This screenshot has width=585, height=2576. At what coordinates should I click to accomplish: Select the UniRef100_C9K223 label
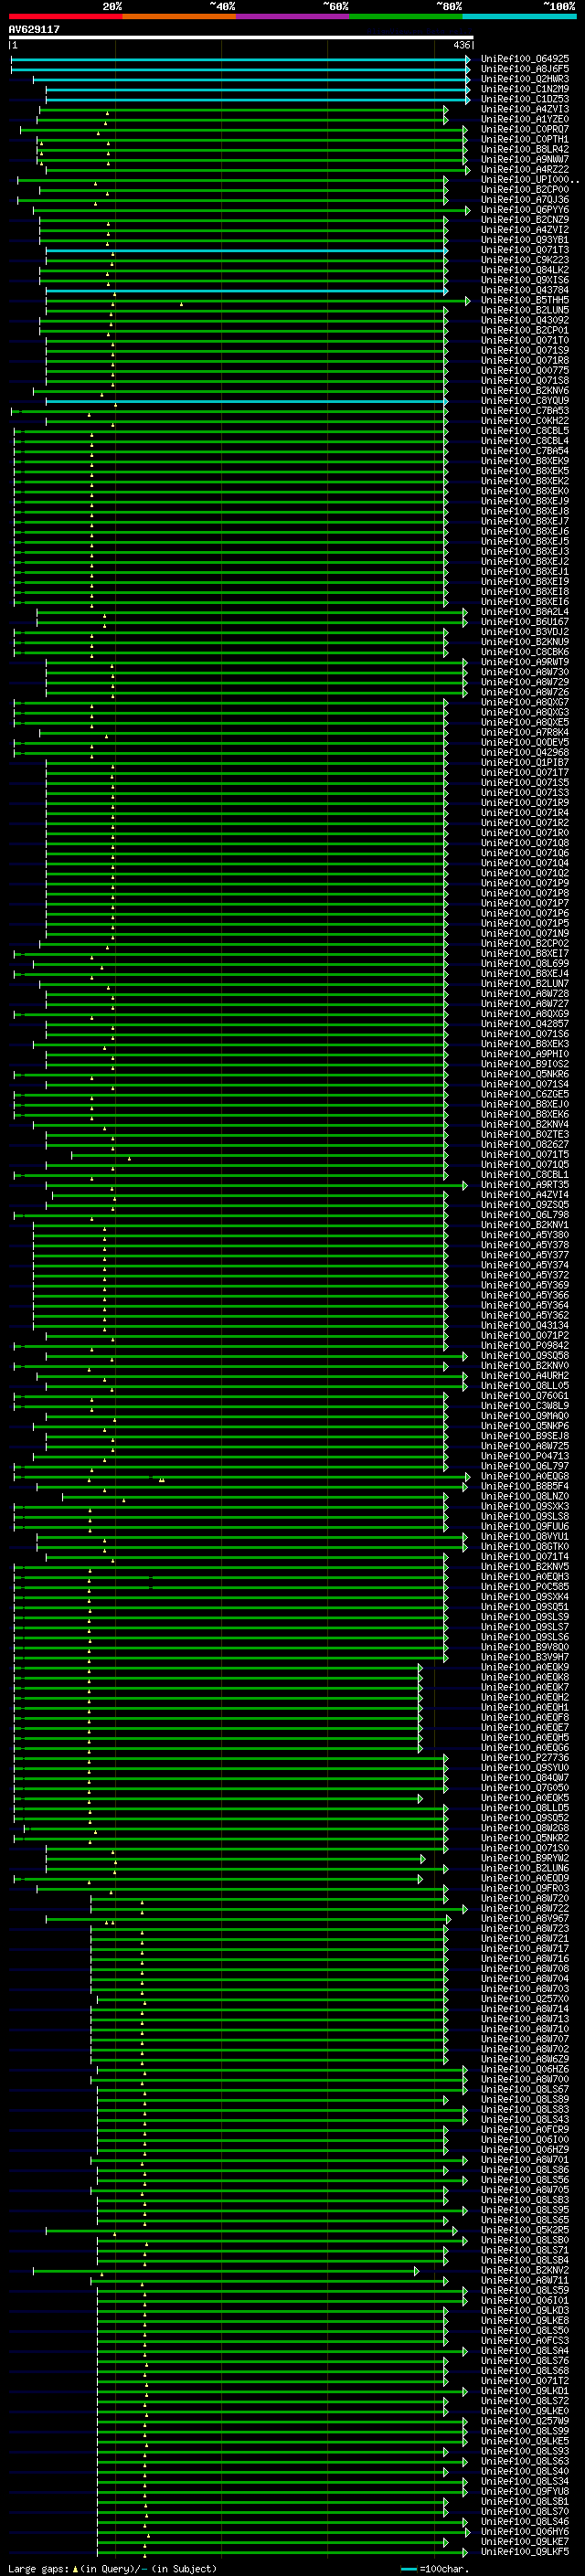525,260
